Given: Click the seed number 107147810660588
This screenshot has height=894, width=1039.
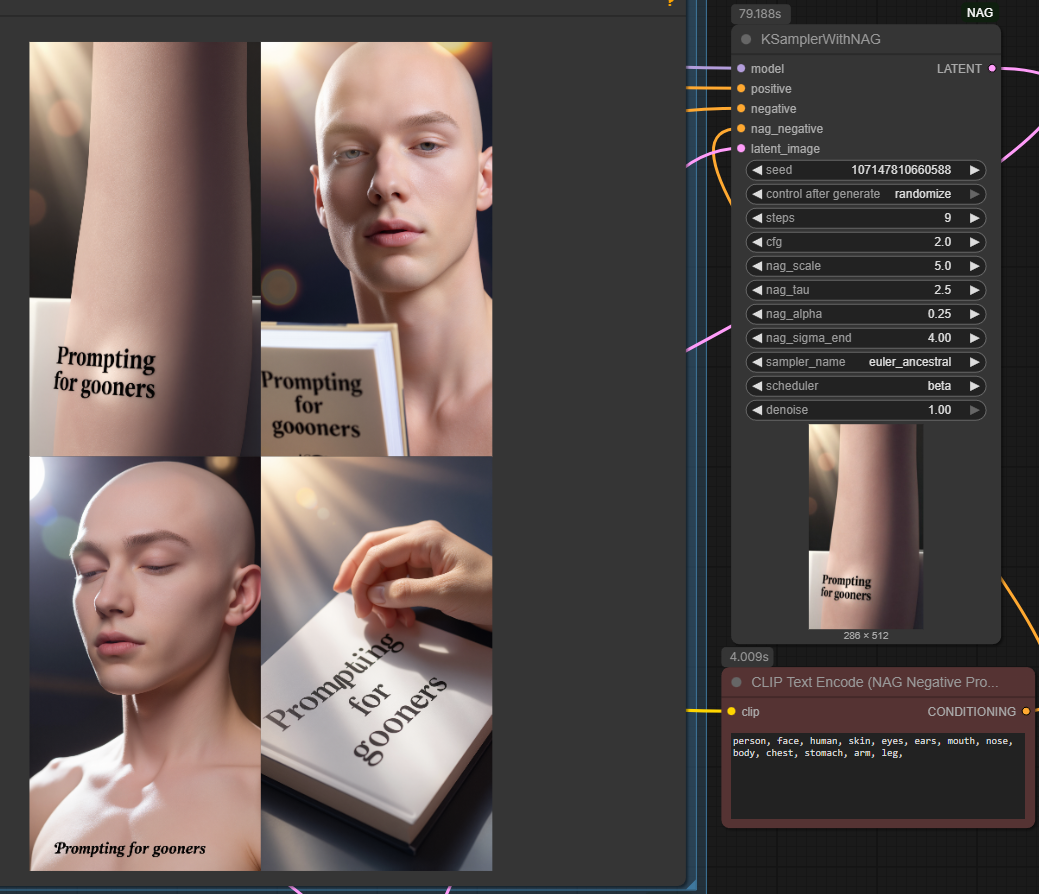Looking at the screenshot, I should coord(901,170).
